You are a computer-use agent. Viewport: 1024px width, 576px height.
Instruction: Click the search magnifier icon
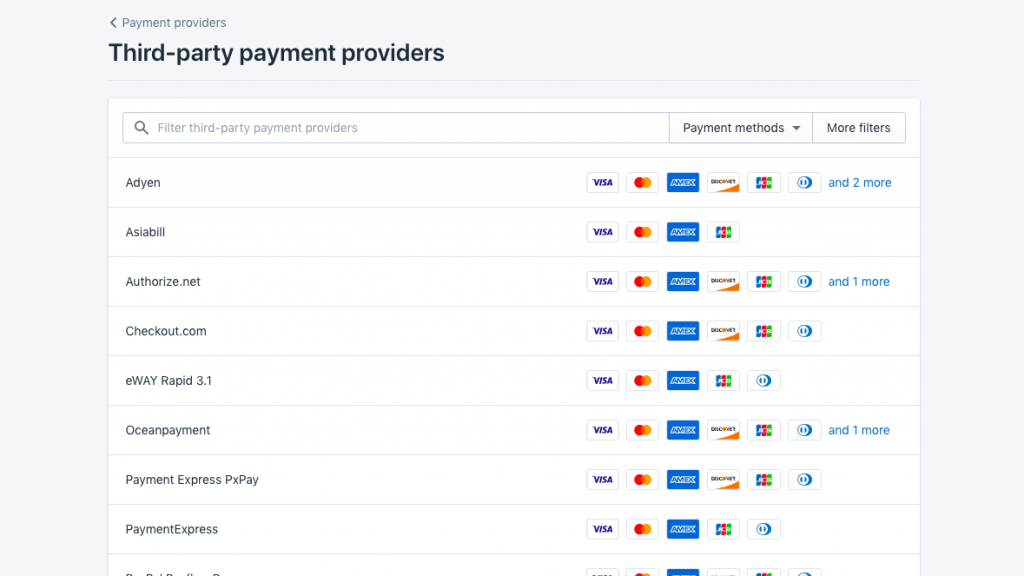pos(141,128)
